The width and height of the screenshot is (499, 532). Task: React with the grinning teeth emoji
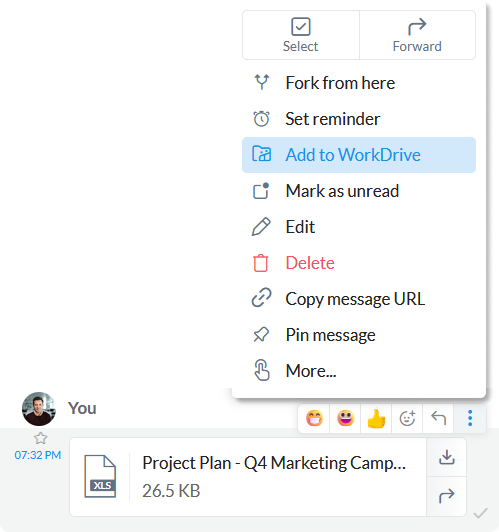point(314,418)
